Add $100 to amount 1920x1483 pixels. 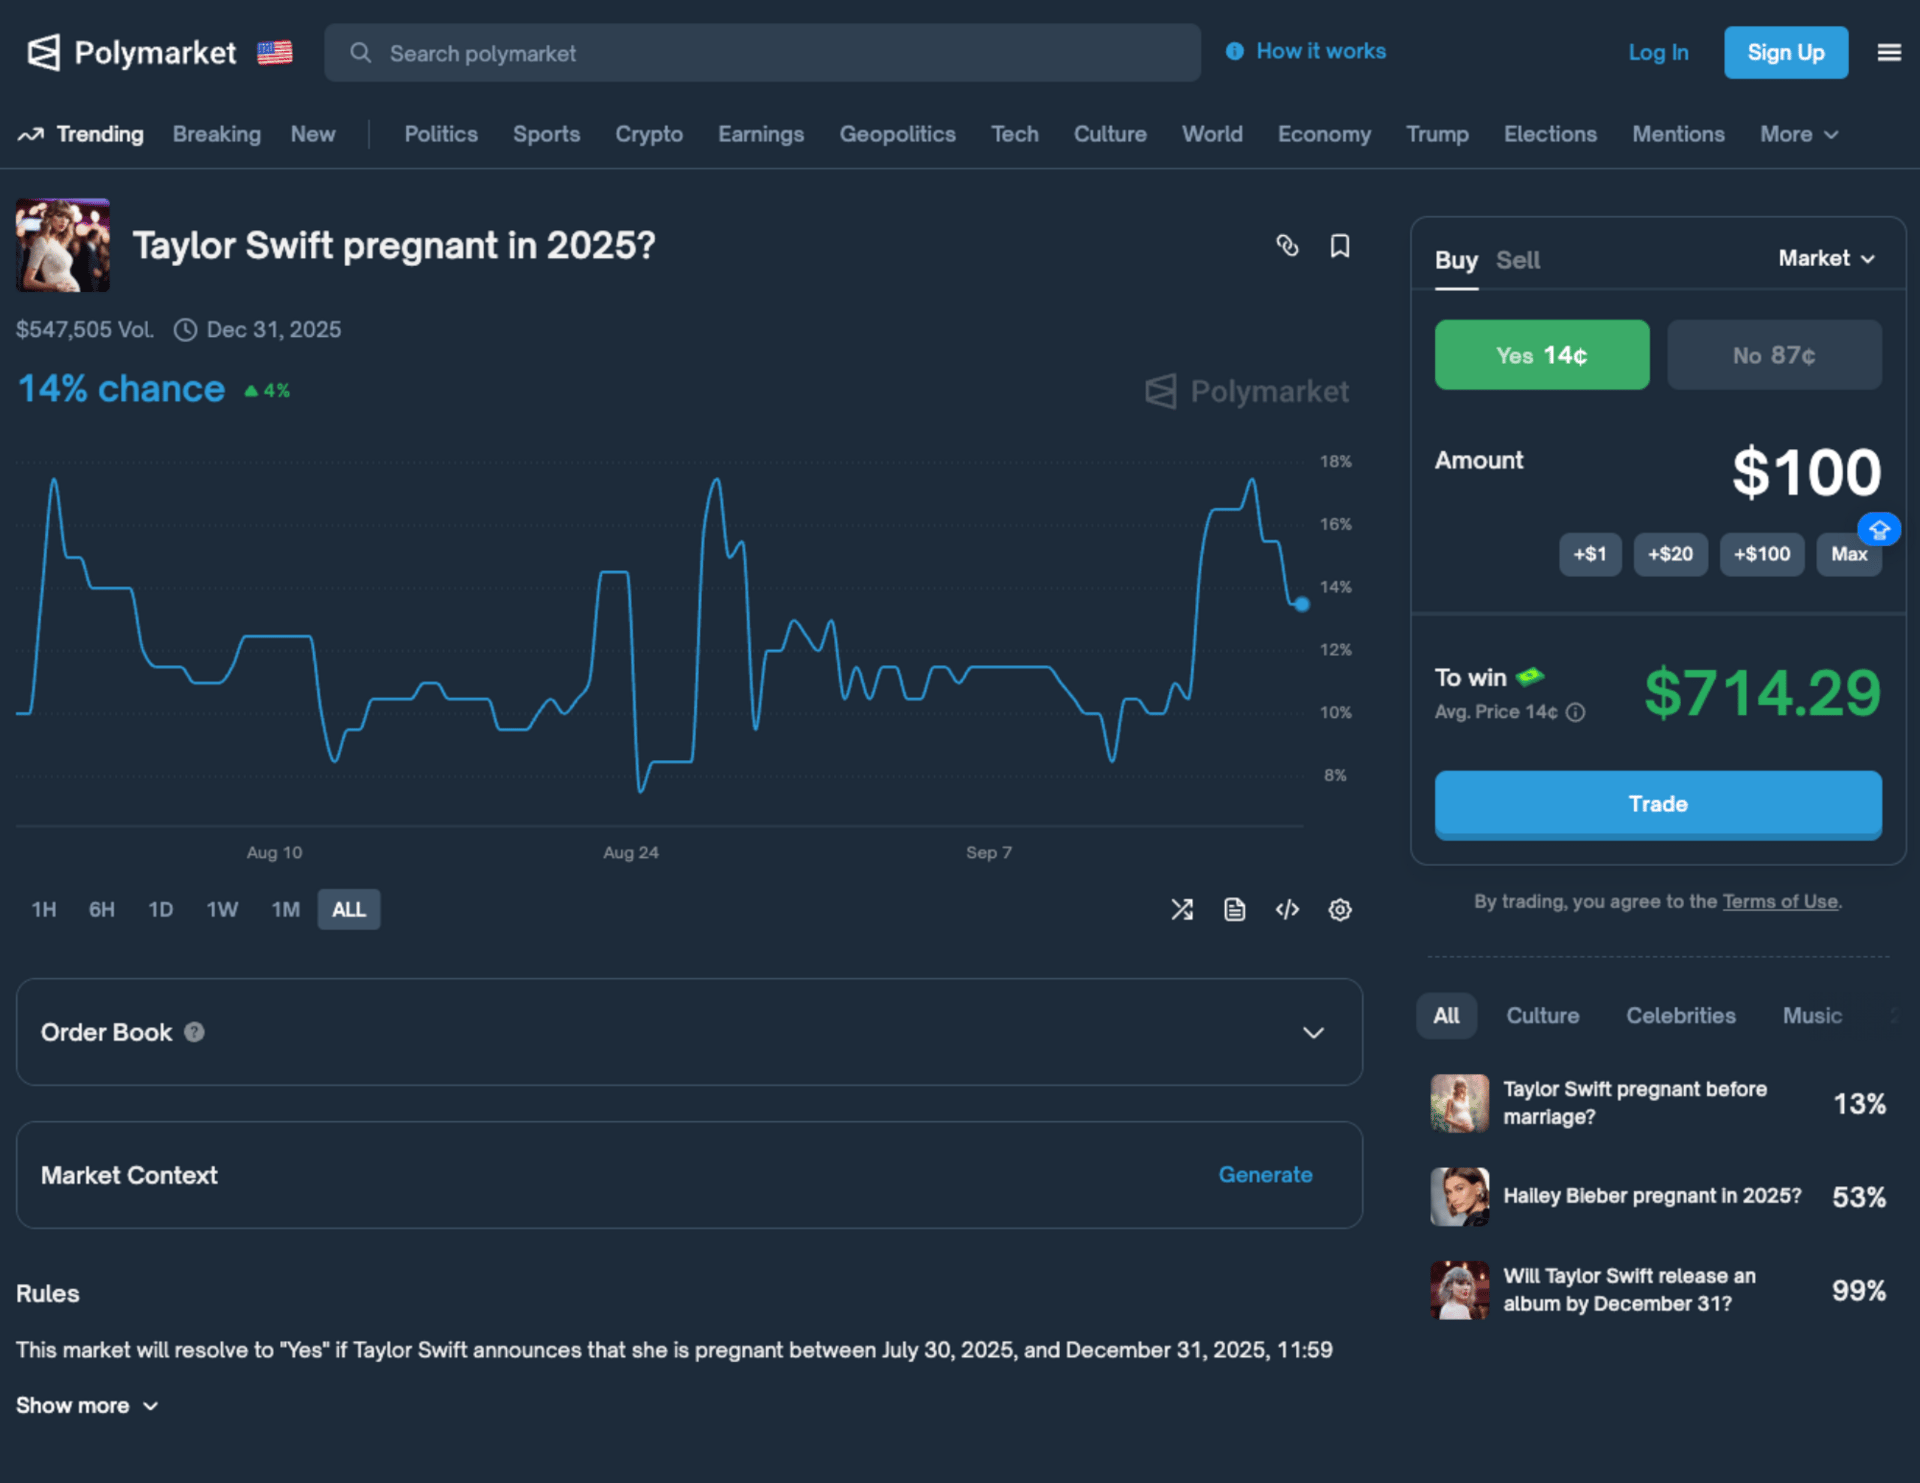pos(1761,554)
